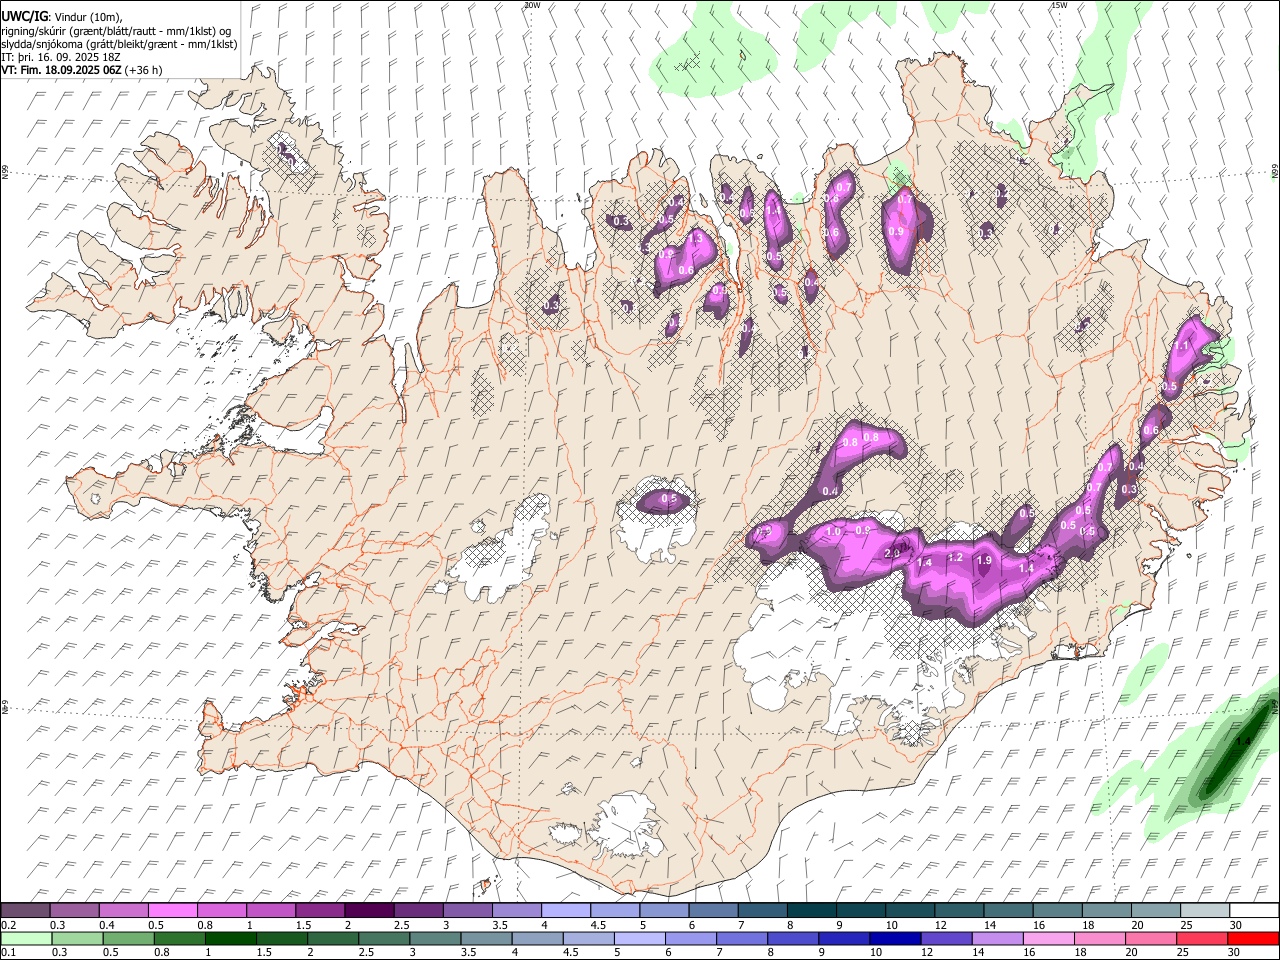Click the '0.1' label in the lower legend

pos(9,952)
